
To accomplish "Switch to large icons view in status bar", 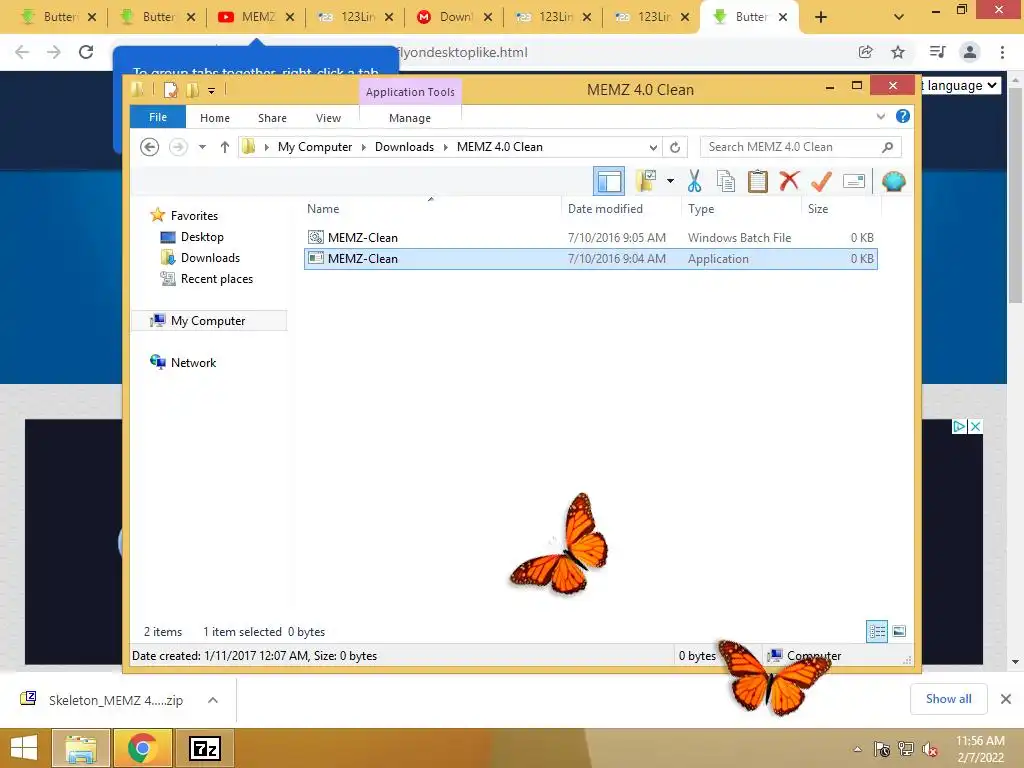I will point(899,631).
